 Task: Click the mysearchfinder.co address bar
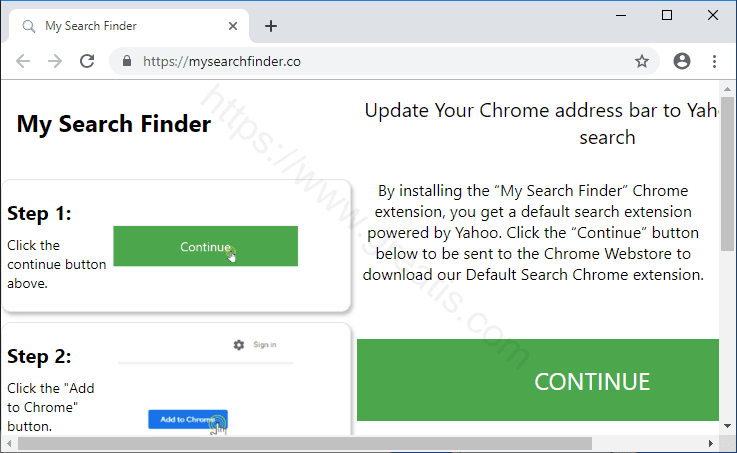point(380,61)
